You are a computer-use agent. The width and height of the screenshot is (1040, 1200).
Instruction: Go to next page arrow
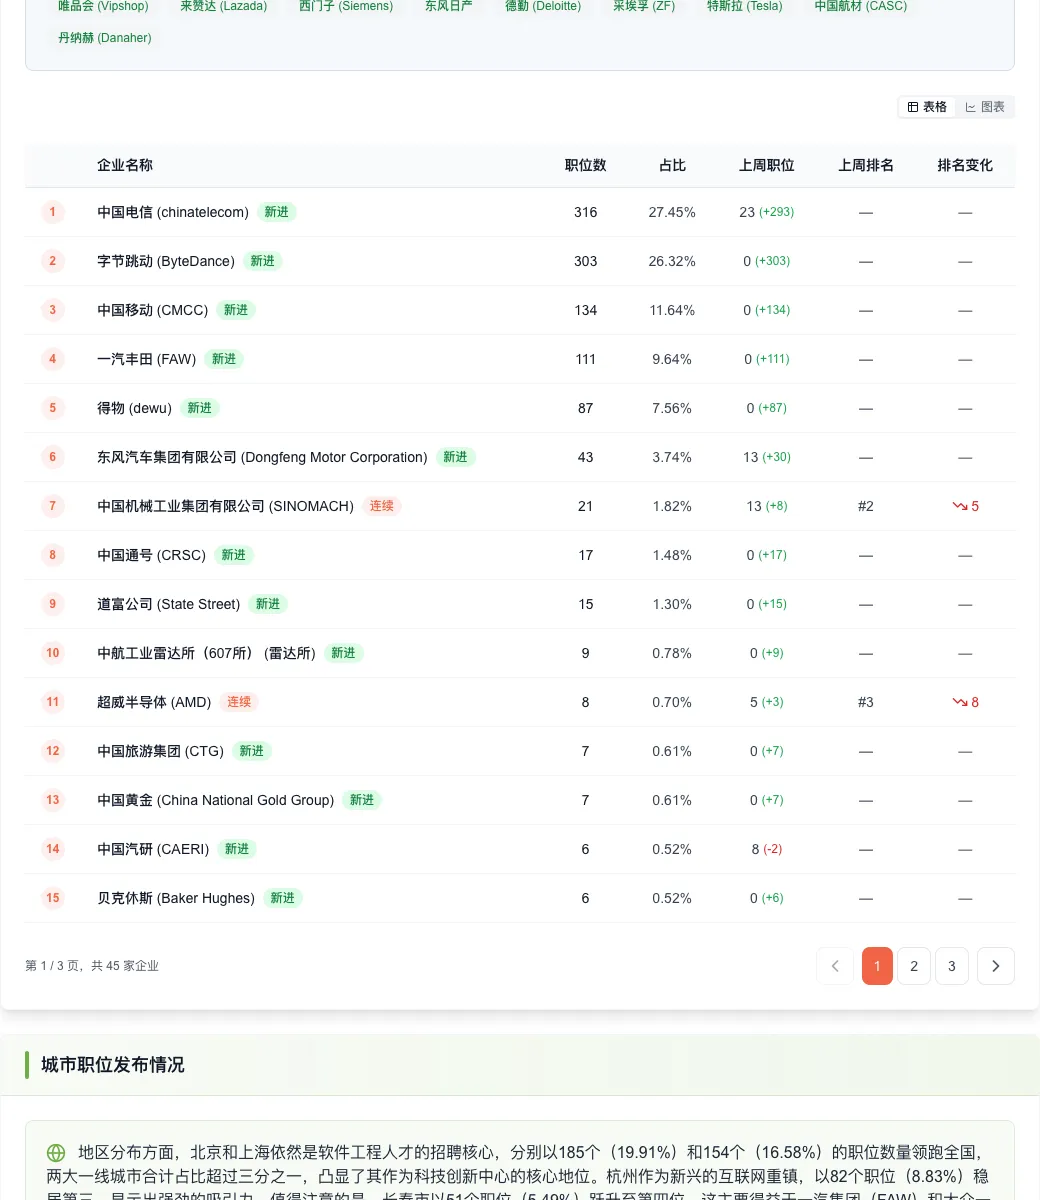[996, 966]
